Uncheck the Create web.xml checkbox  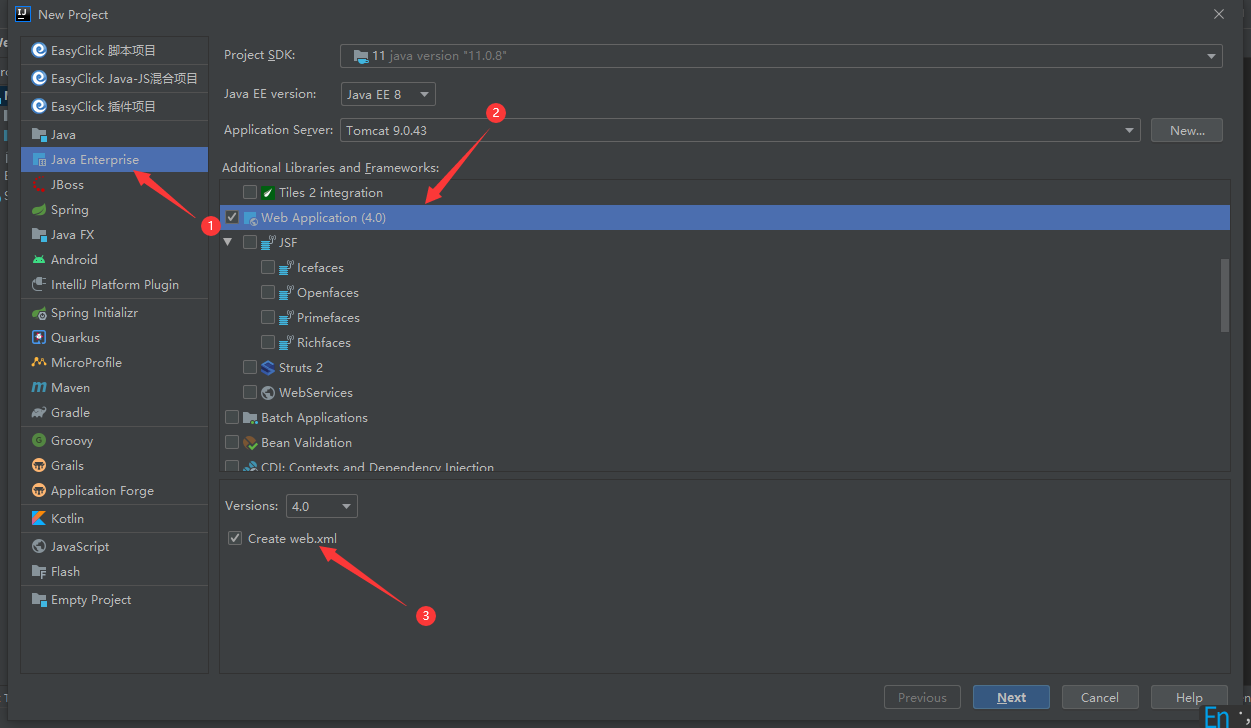235,539
